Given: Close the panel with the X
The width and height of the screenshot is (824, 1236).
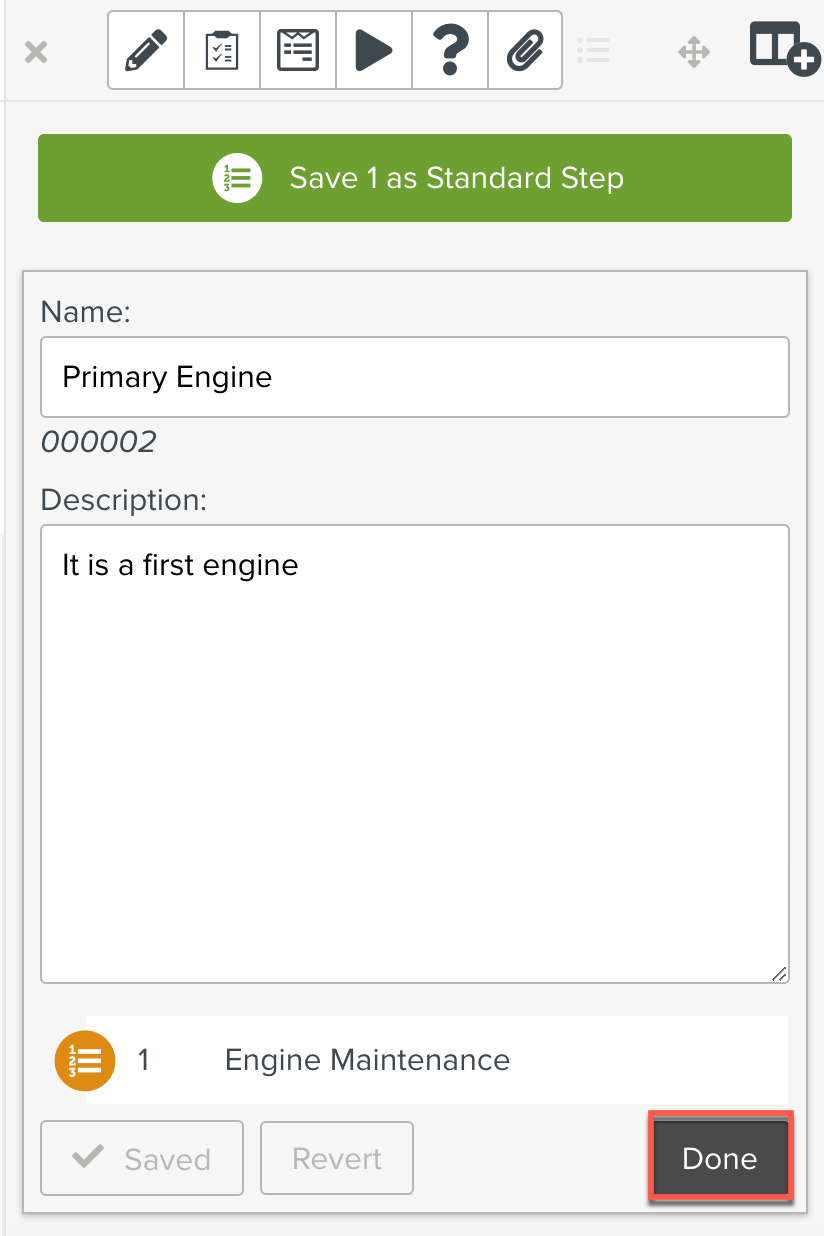Looking at the screenshot, I should click(x=36, y=52).
